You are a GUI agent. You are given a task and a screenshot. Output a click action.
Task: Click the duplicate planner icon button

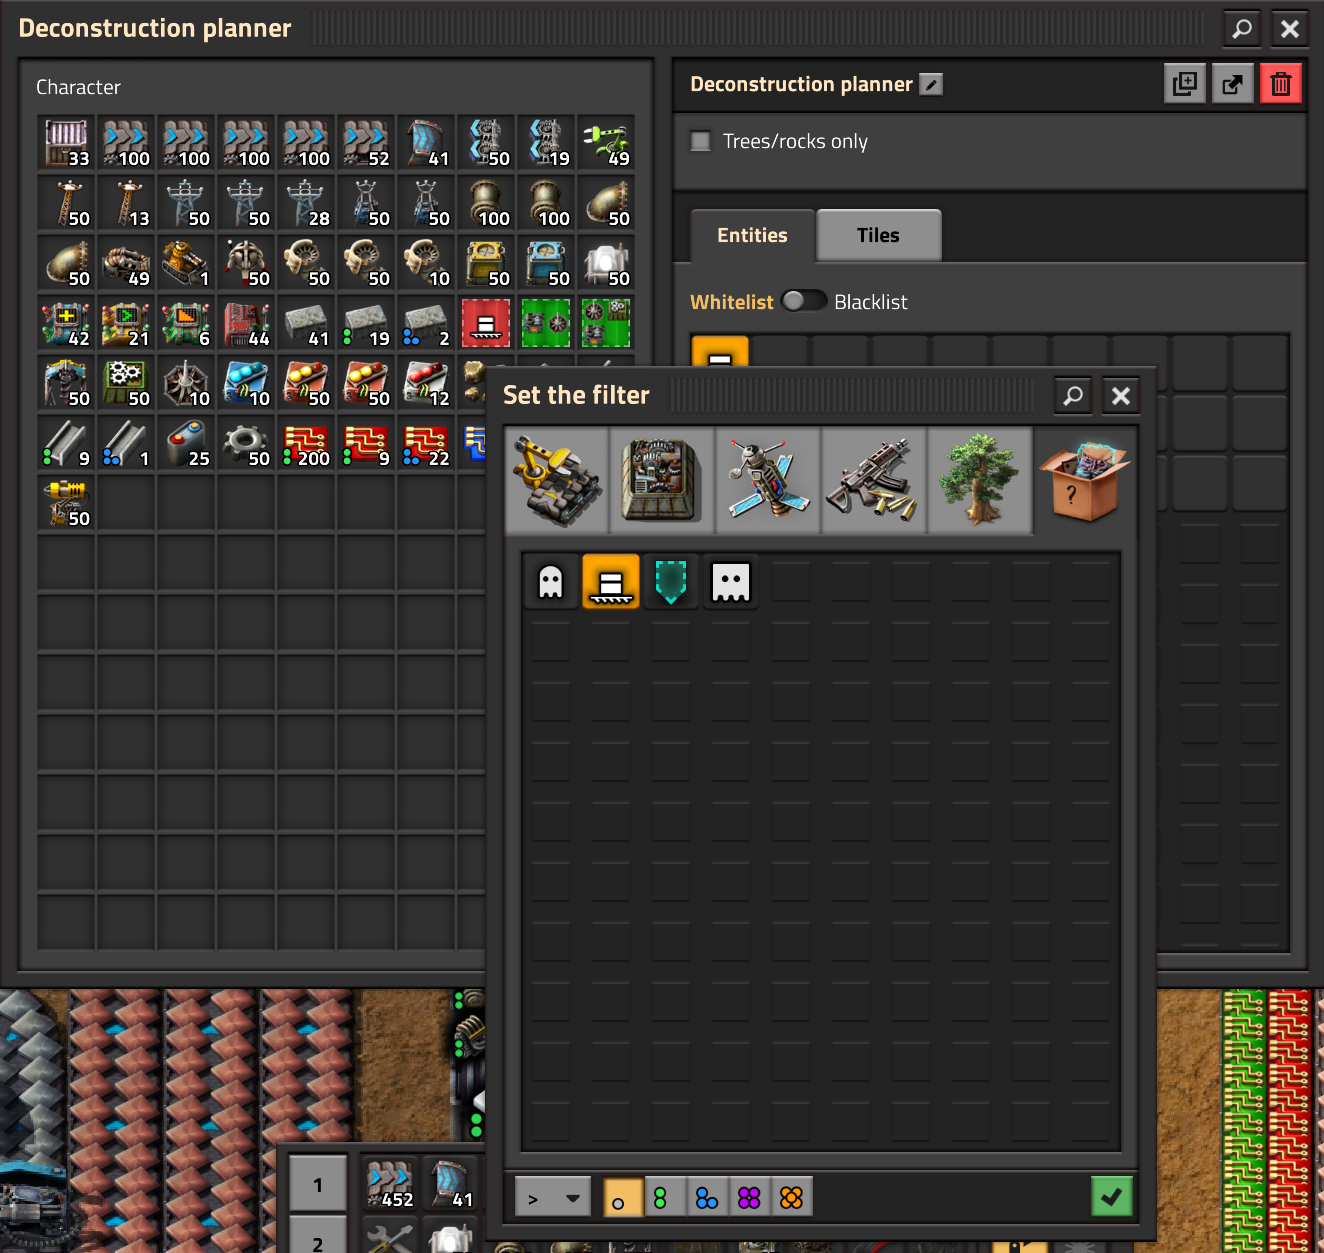1185,84
